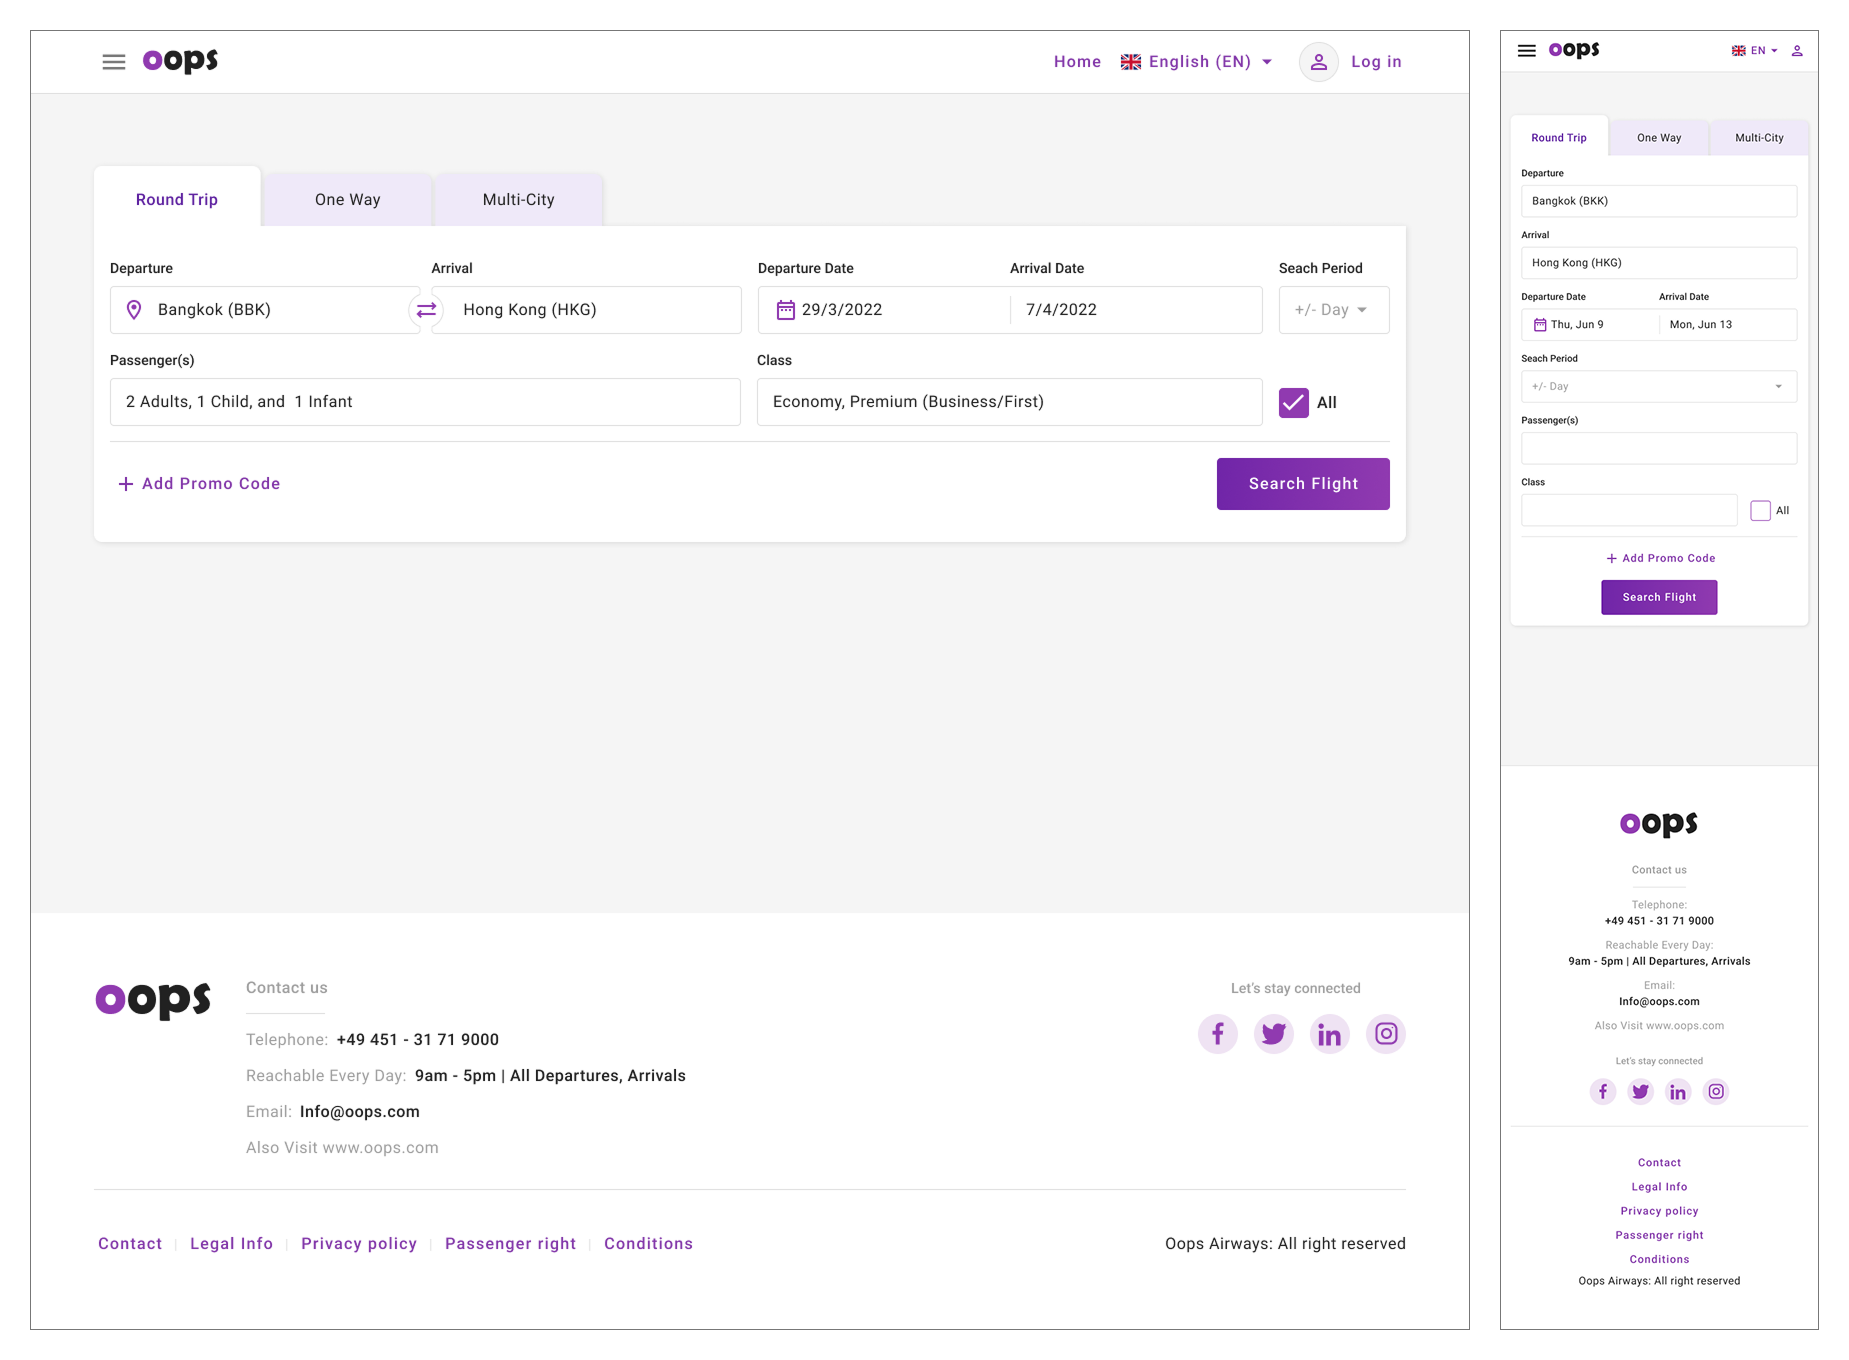Open Twitter link in desktop footer
The image size is (1849, 1360).
[1273, 1034]
